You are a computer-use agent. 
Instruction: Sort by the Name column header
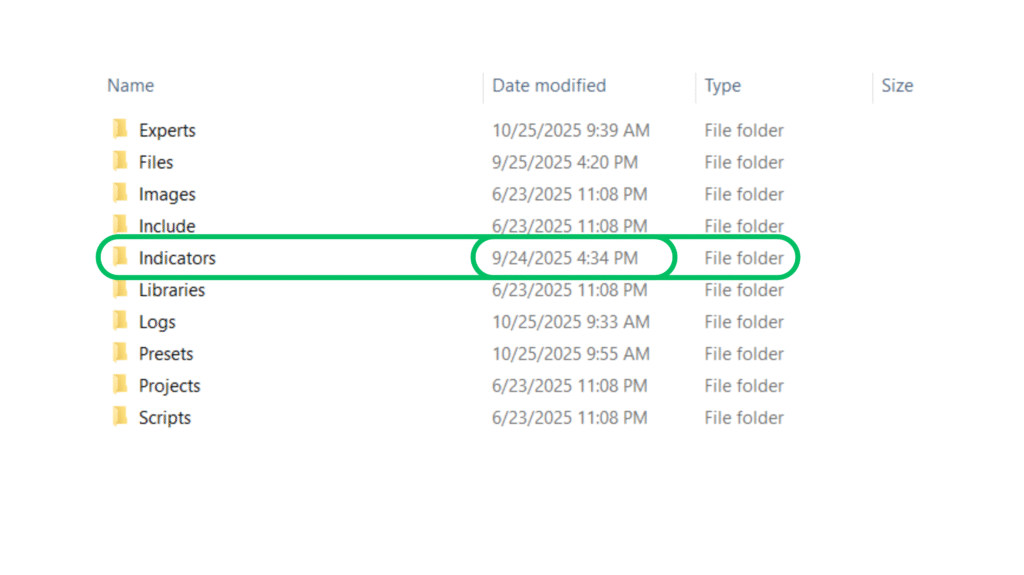(x=131, y=86)
